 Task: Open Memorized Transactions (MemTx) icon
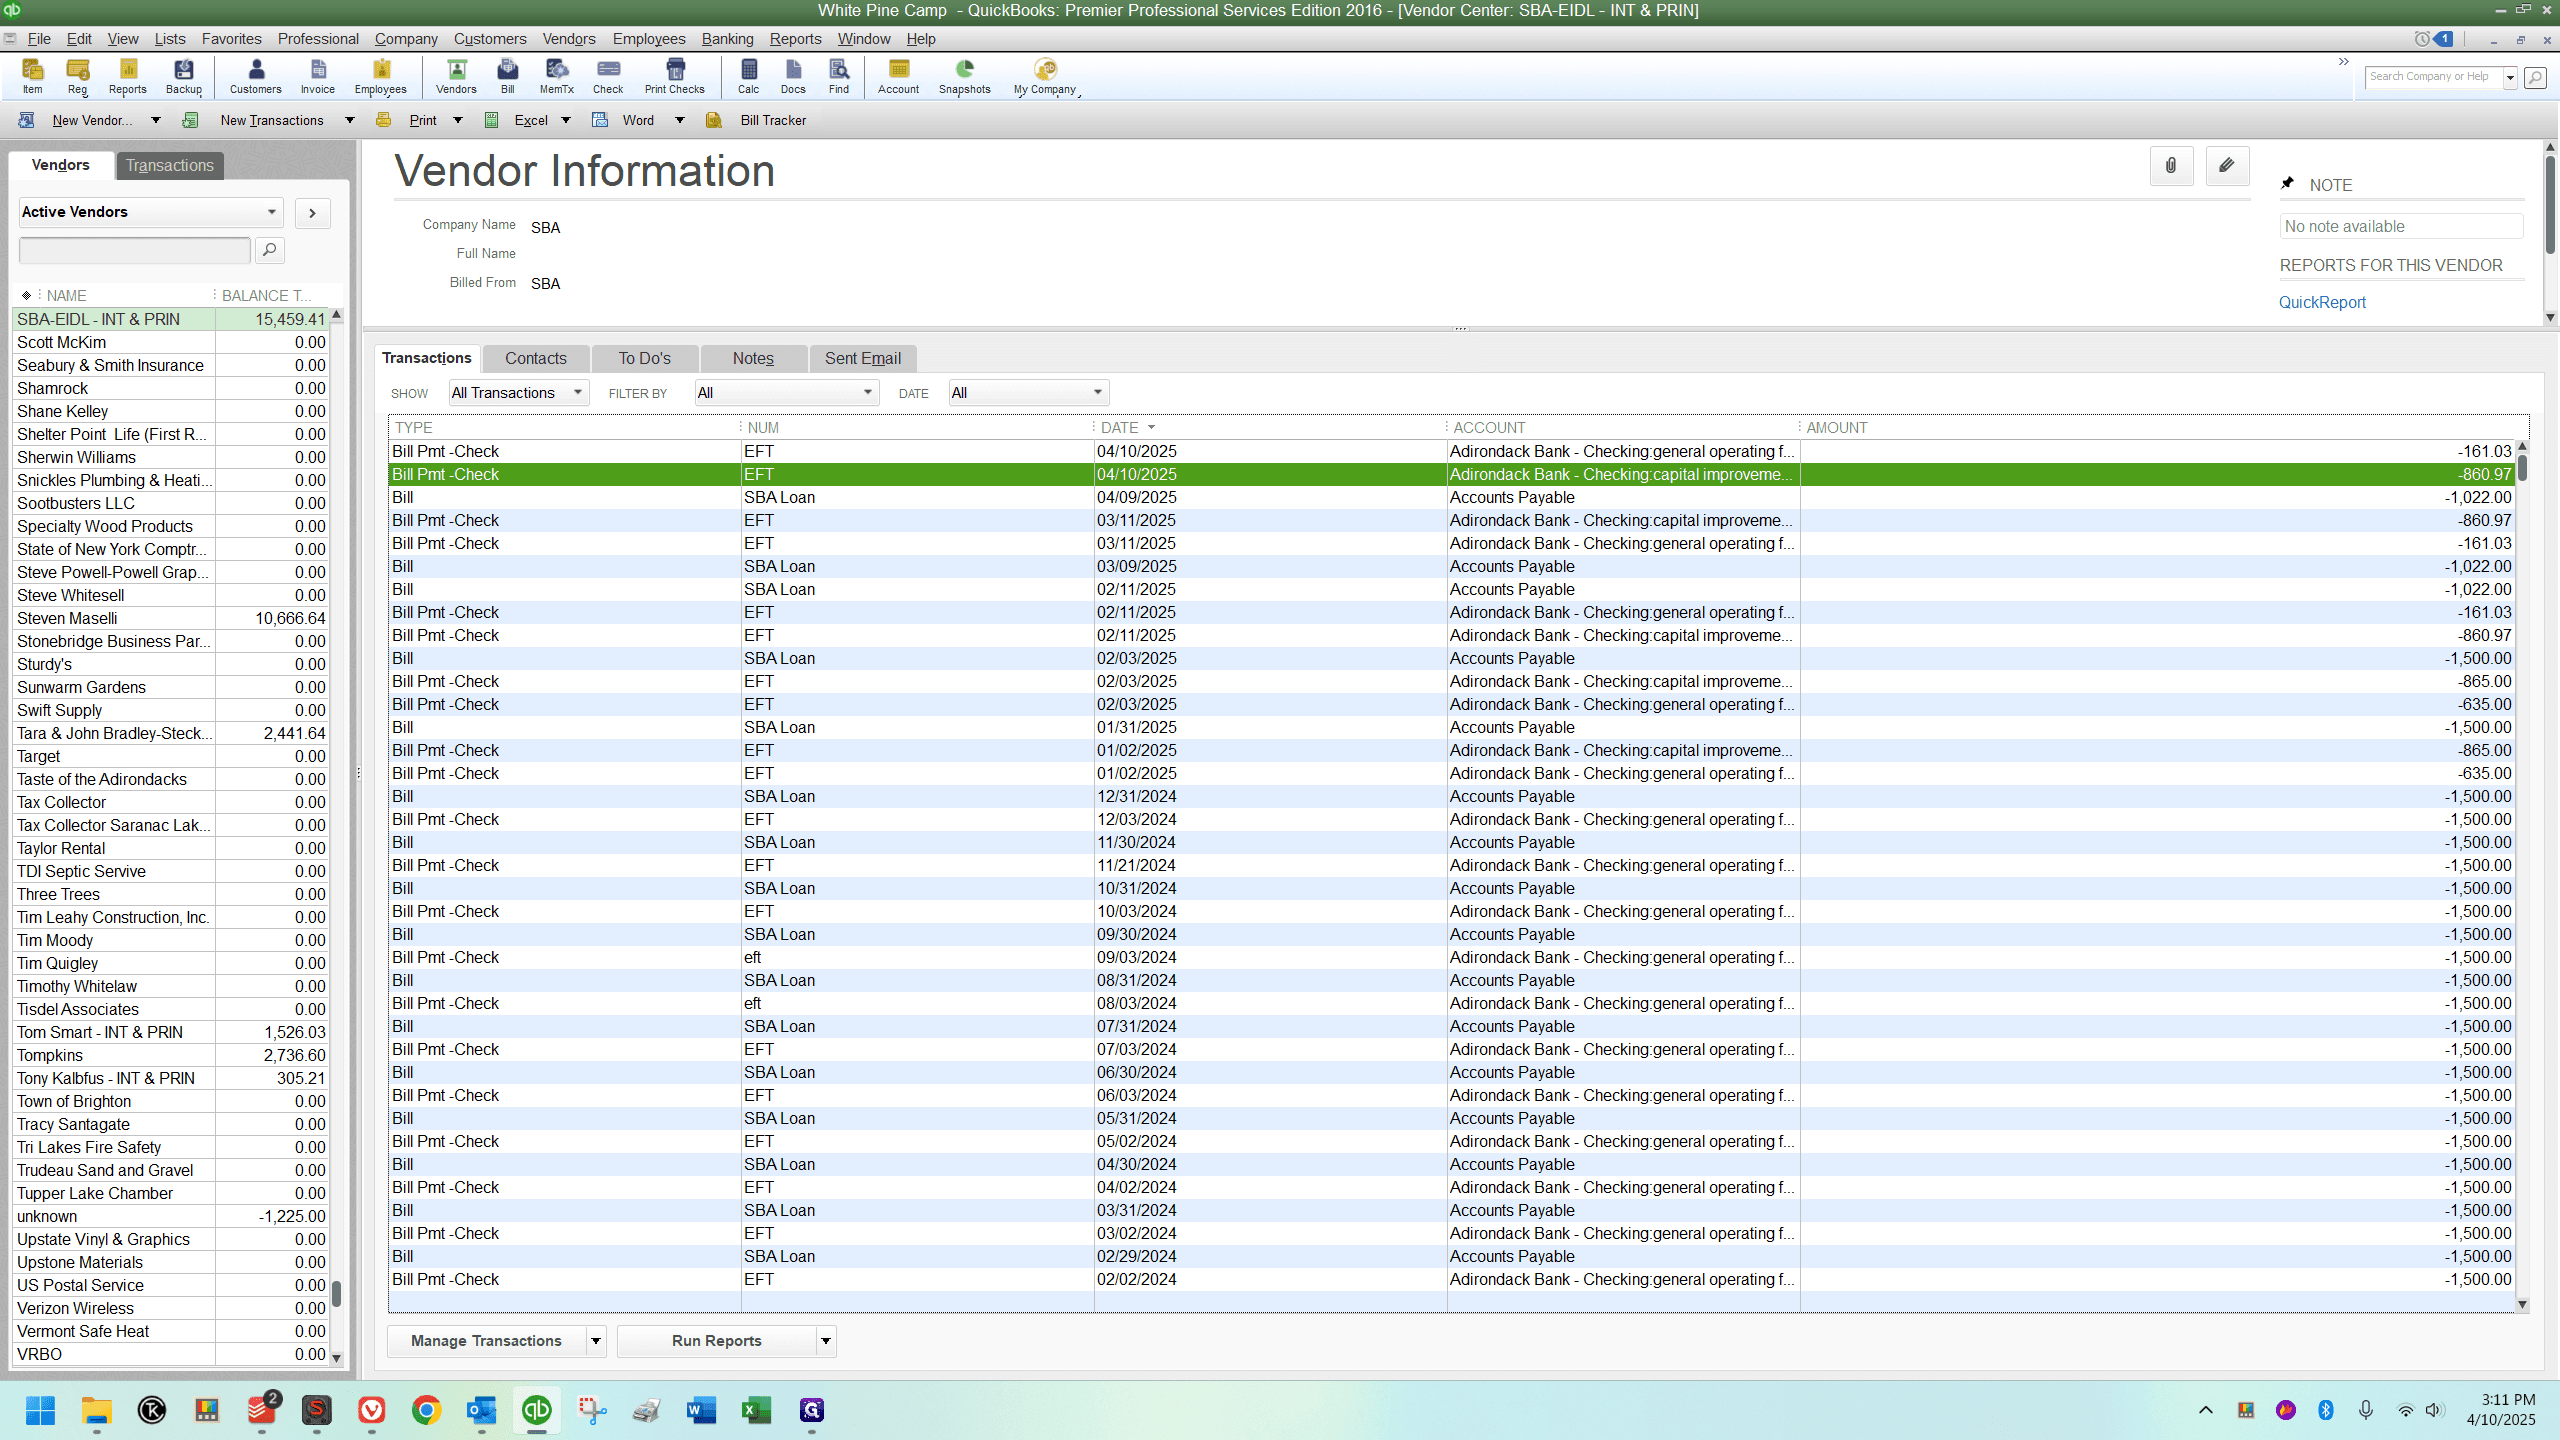(x=557, y=77)
